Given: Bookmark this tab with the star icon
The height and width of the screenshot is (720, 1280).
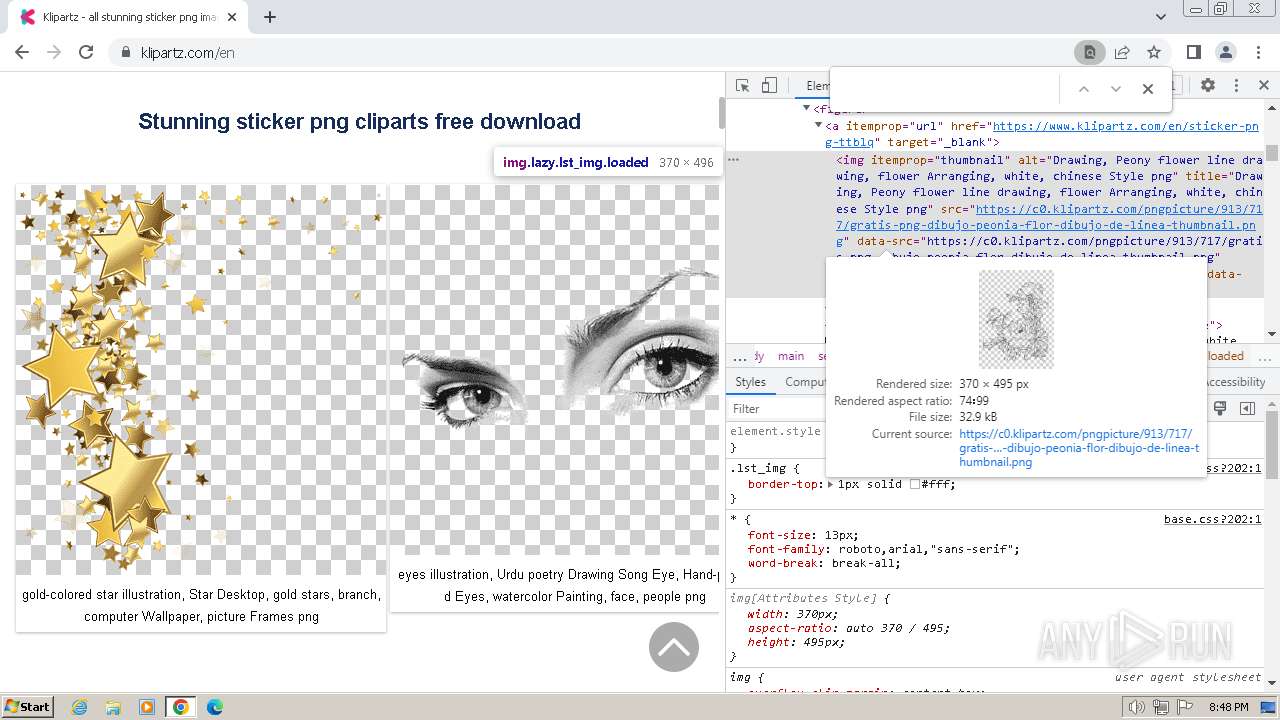Looking at the screenshot, I should click(1154, 52).
